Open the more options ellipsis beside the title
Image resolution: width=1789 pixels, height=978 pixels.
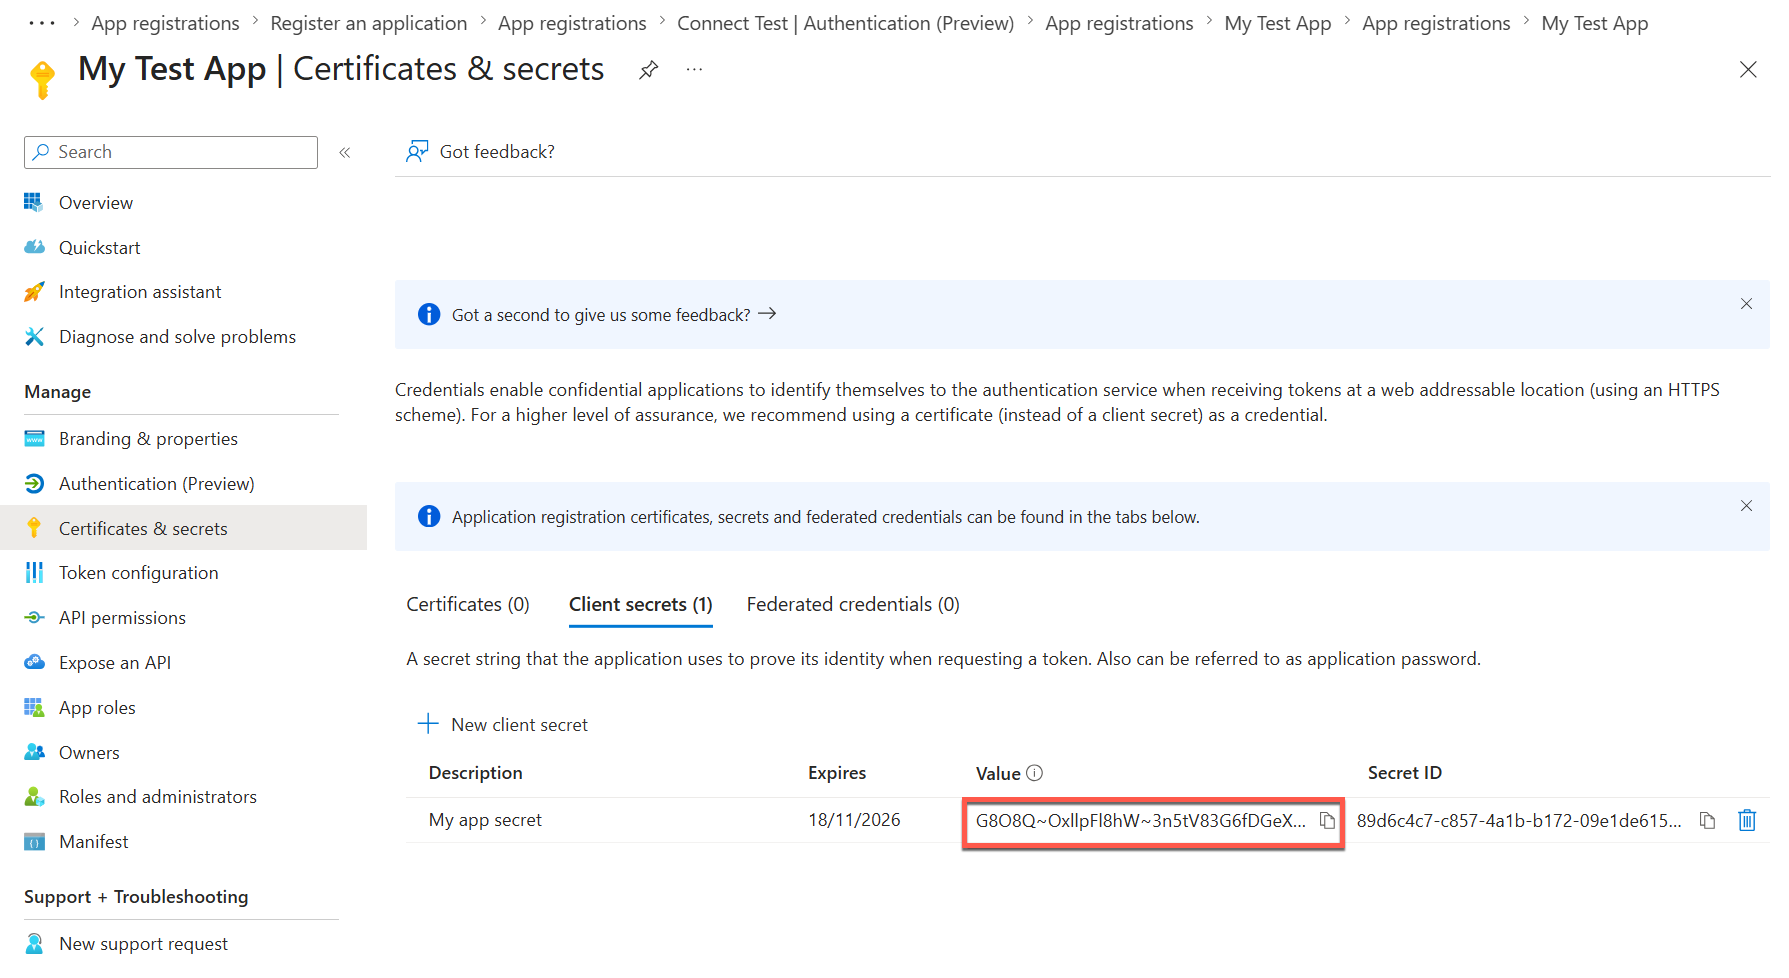(694, 70)
